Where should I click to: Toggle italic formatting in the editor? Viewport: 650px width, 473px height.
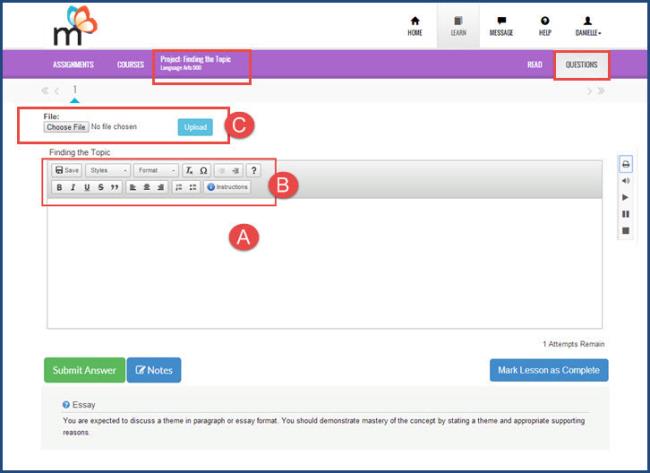tap(73, 187)
